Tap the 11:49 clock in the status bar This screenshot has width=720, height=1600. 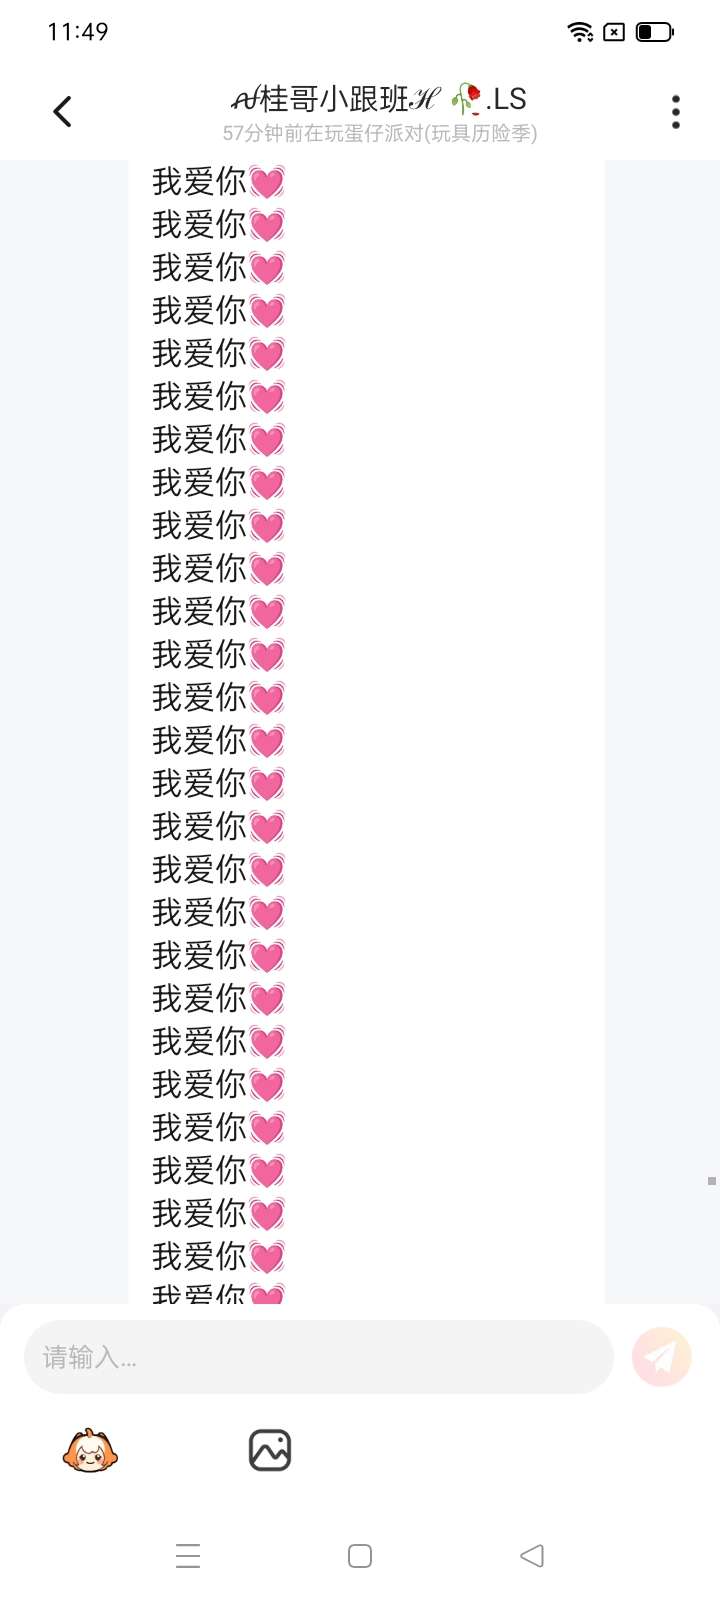coord(78,32)
